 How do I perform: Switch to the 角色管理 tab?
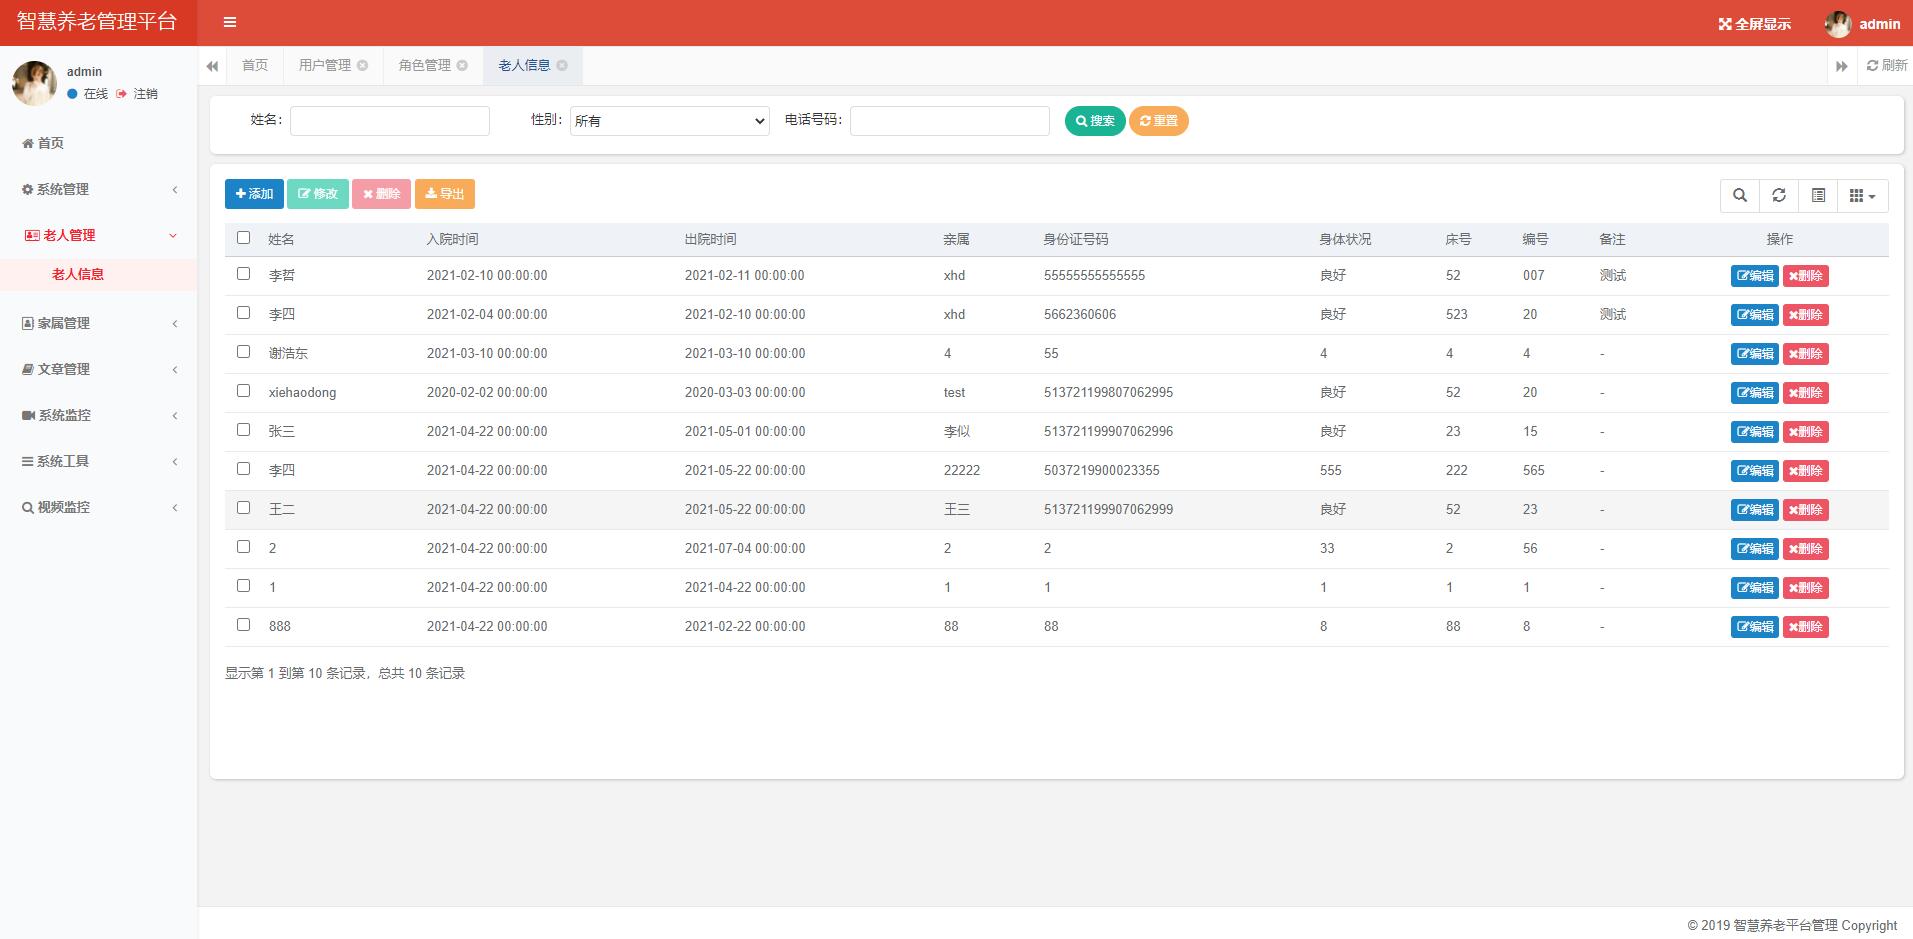pyautogui.click(x=425, y=65)
